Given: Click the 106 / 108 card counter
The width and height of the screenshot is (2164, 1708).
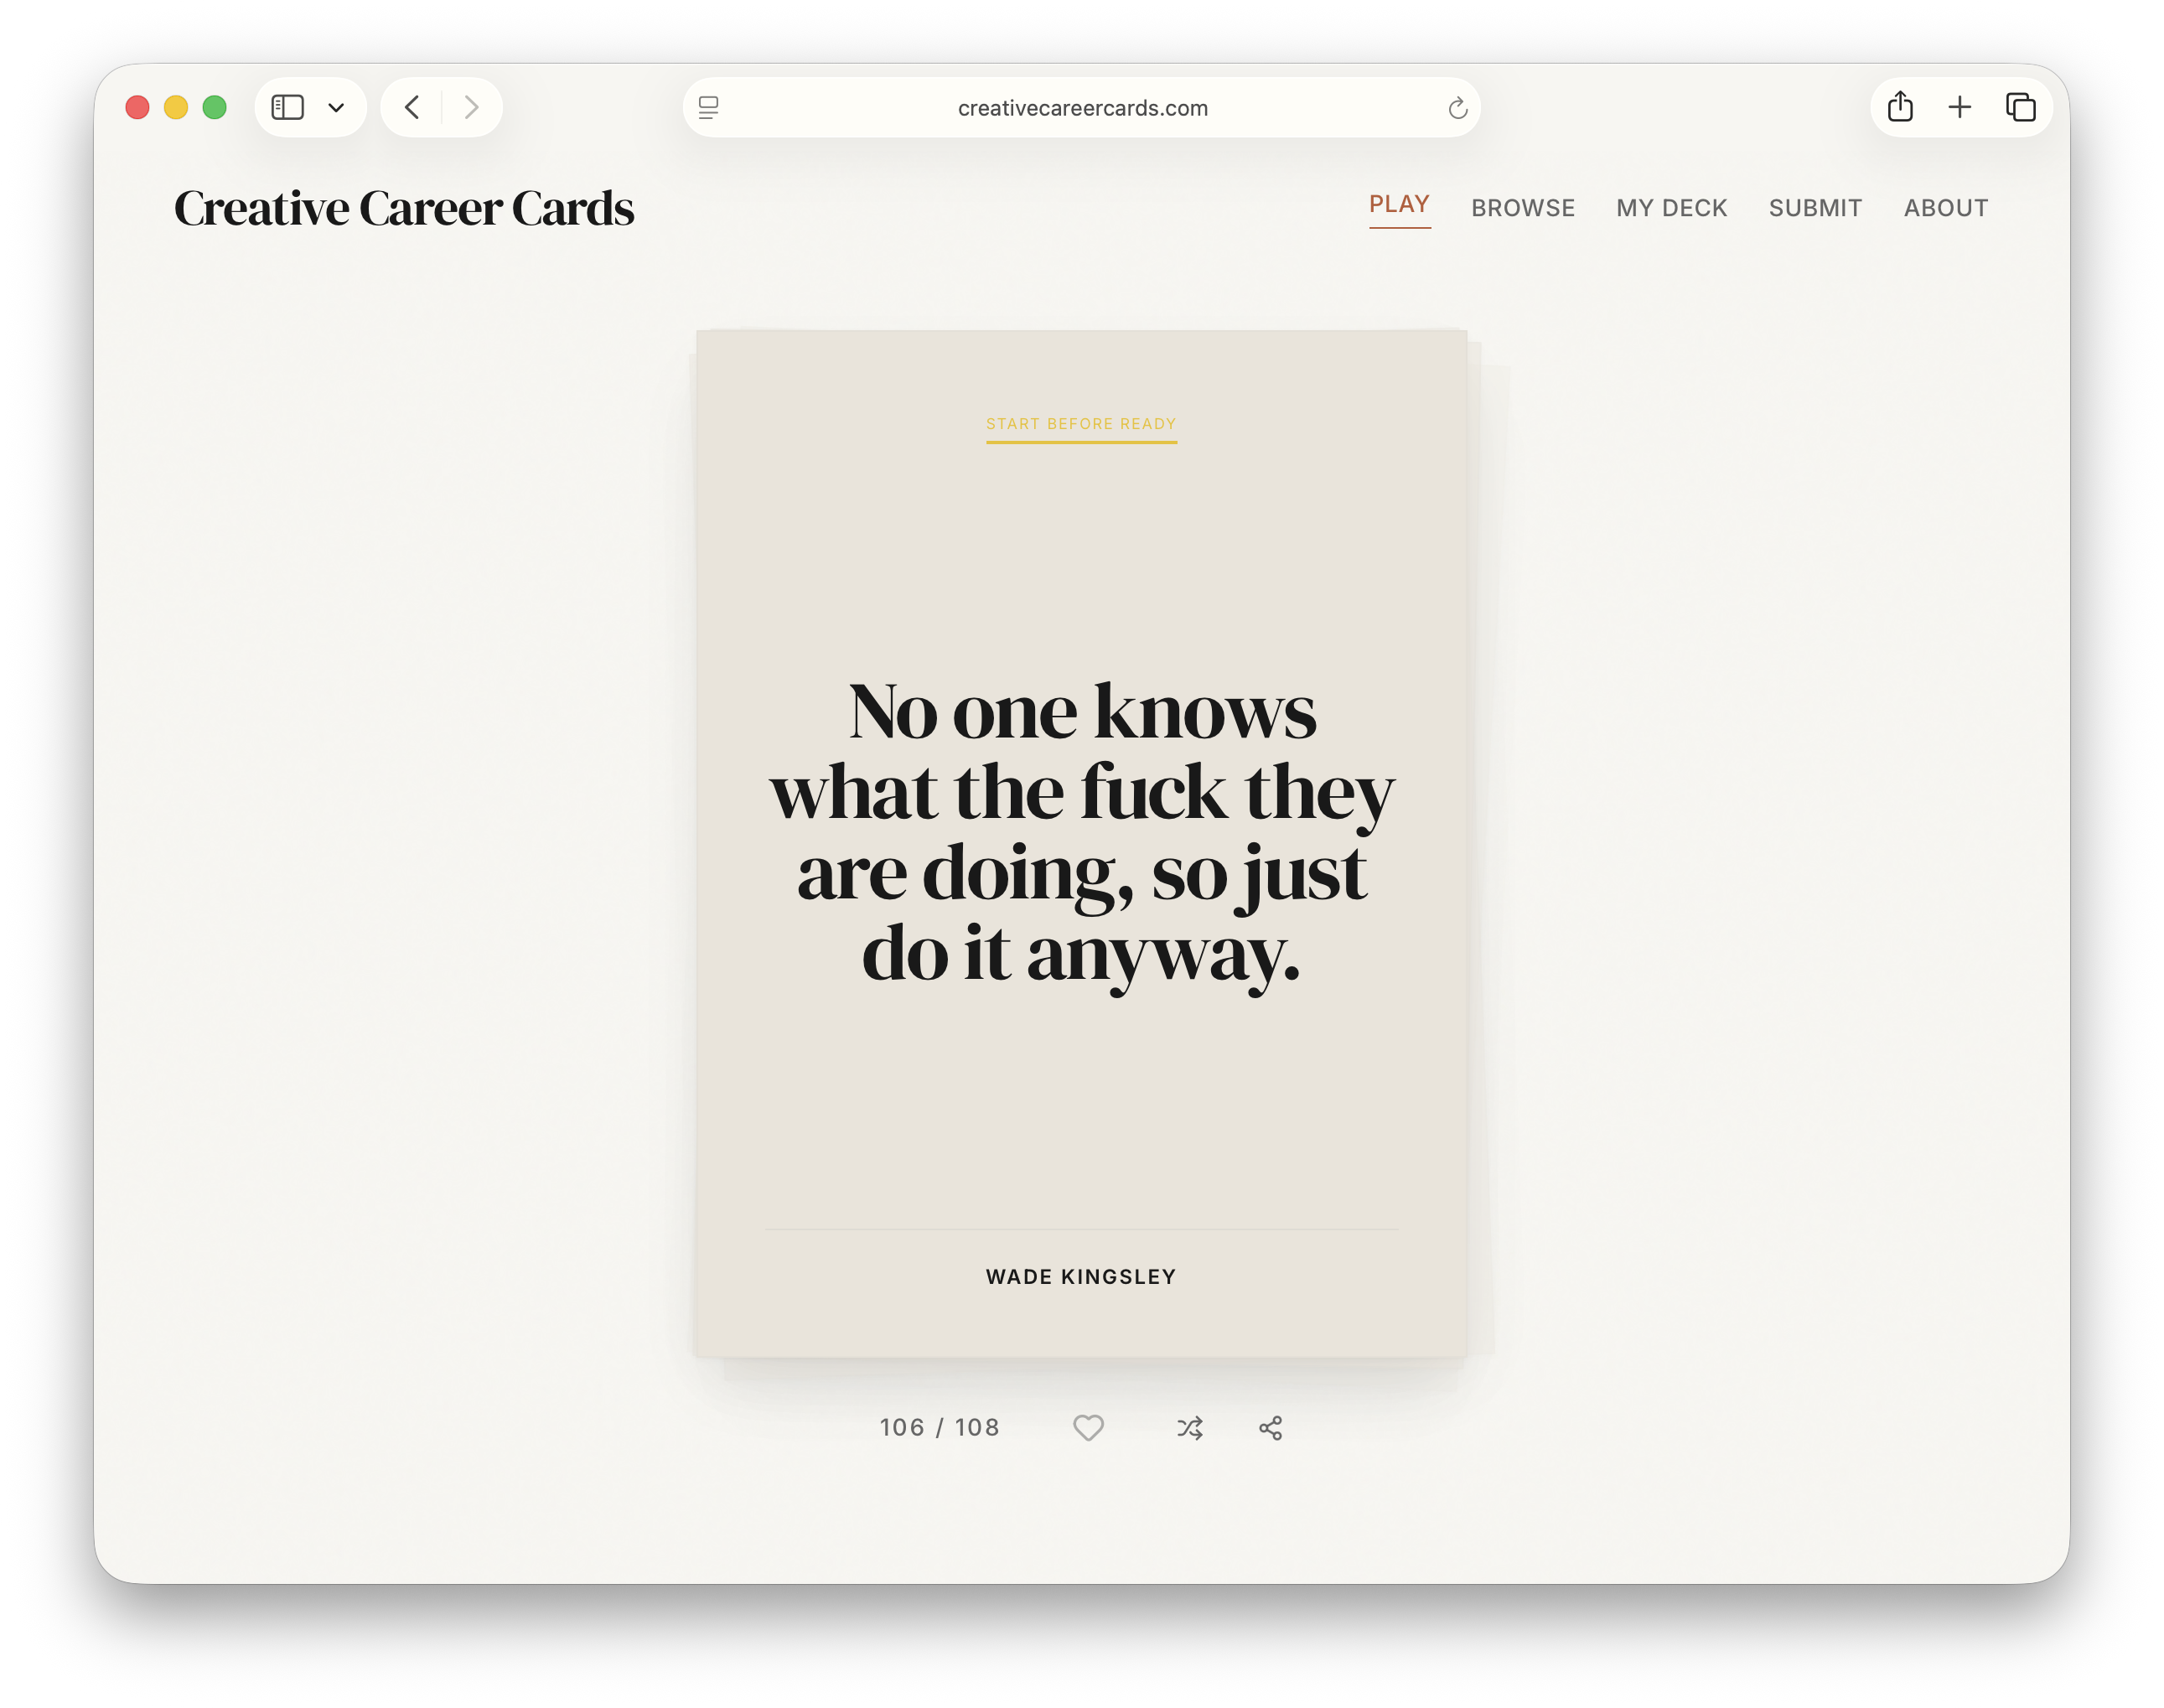Looking at the screenshot, I should tap(939, 1427).
